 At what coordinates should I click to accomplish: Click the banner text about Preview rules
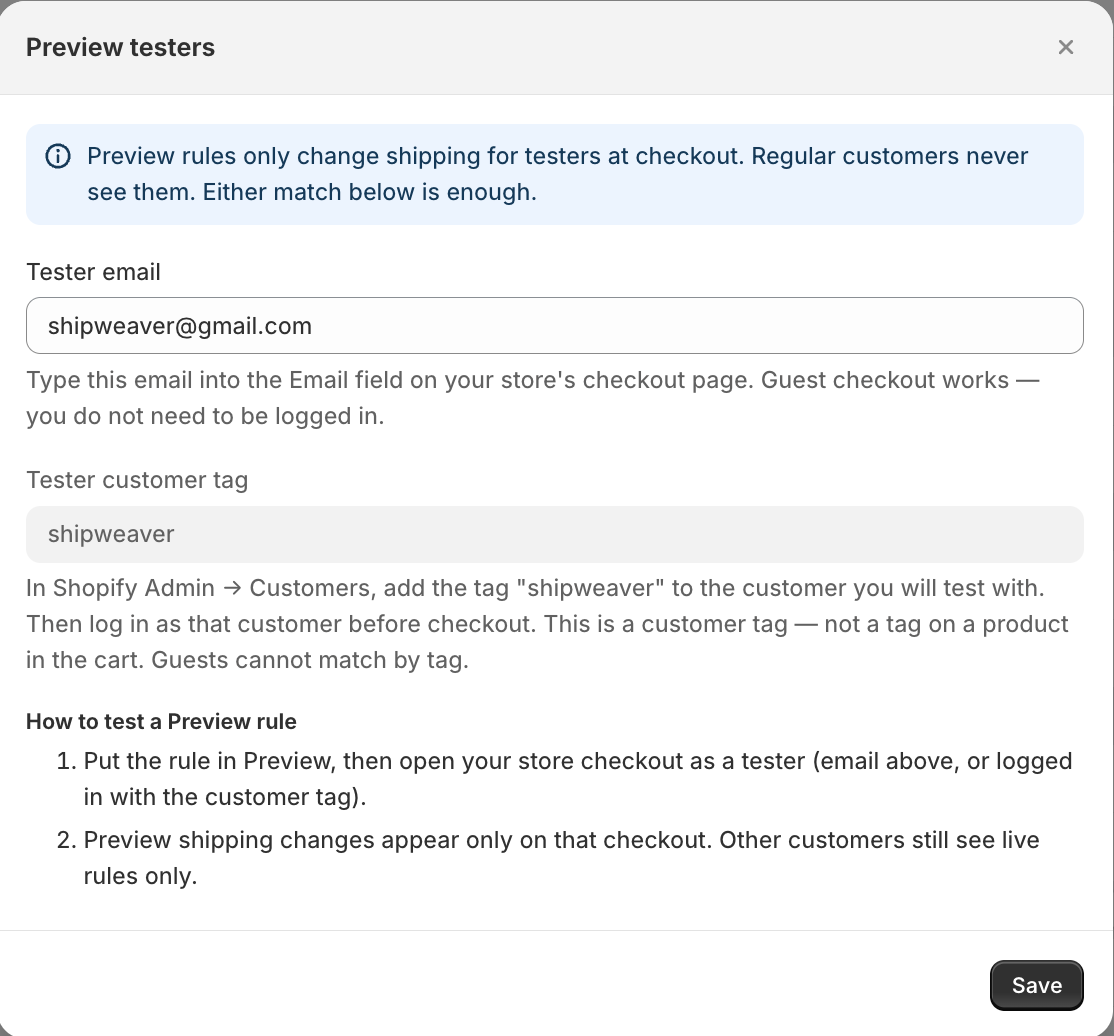pos(558,174)
